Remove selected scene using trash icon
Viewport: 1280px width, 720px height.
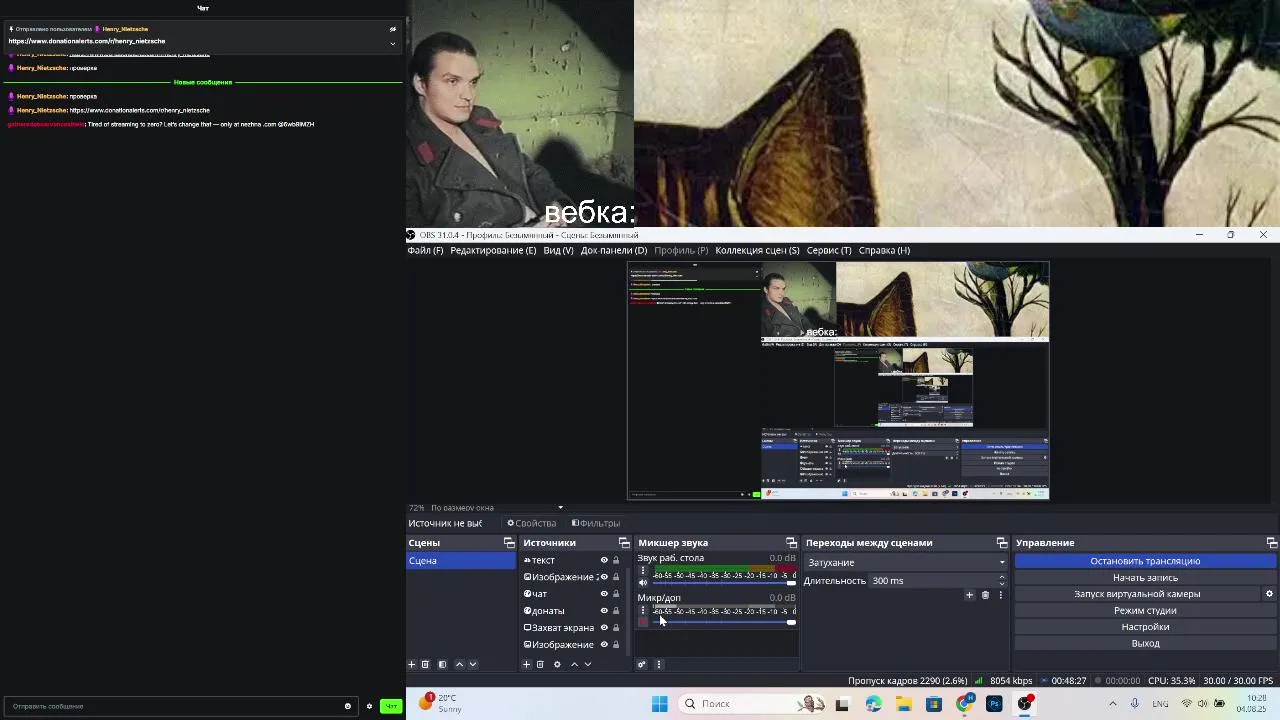(x=425, y=664)
